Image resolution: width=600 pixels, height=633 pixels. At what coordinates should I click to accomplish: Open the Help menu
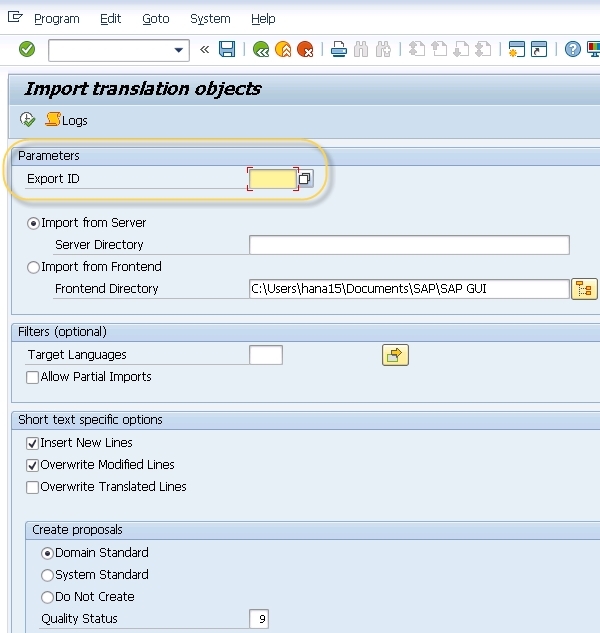point(263,19)
